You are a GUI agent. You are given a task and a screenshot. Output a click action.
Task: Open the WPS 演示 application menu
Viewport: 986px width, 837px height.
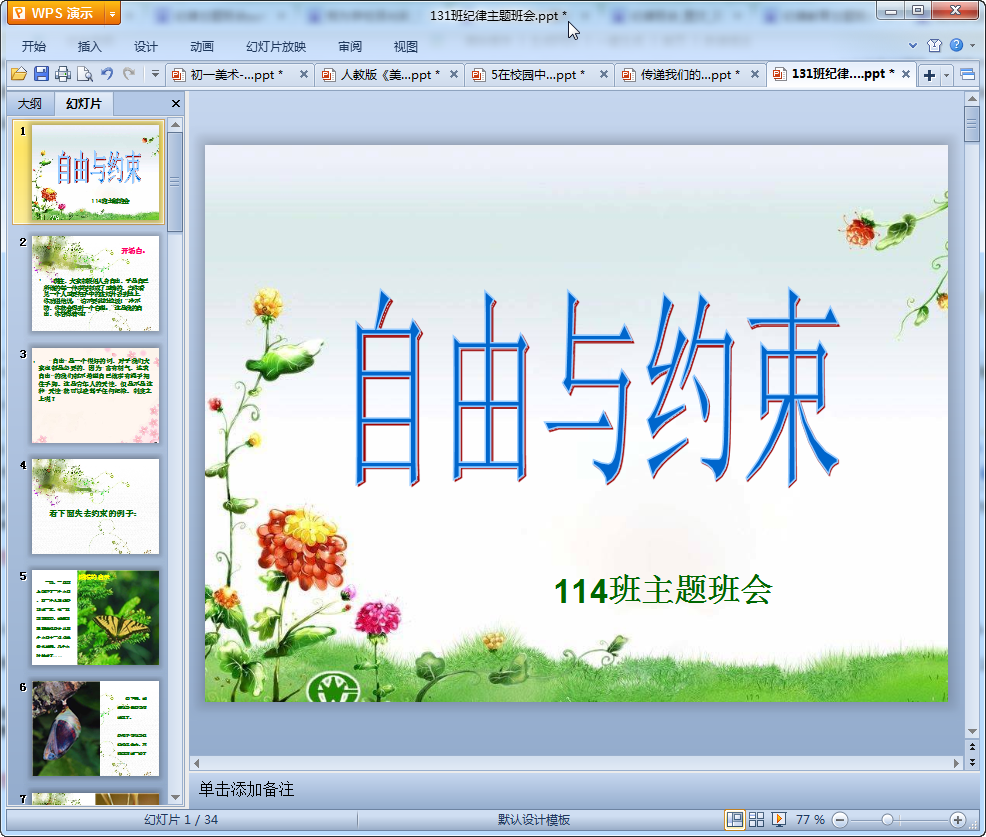(x=56, y=13)
